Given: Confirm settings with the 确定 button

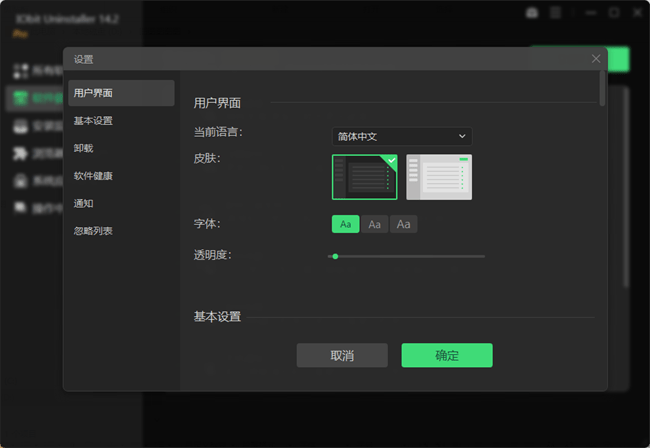Looking at the screenshot, I should click(447, 355).
